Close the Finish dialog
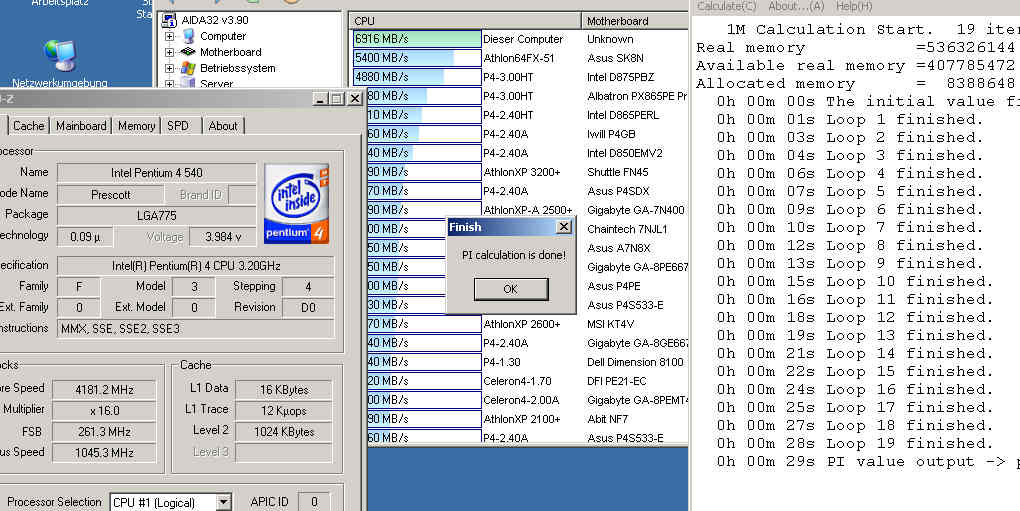 click(564, 227)
